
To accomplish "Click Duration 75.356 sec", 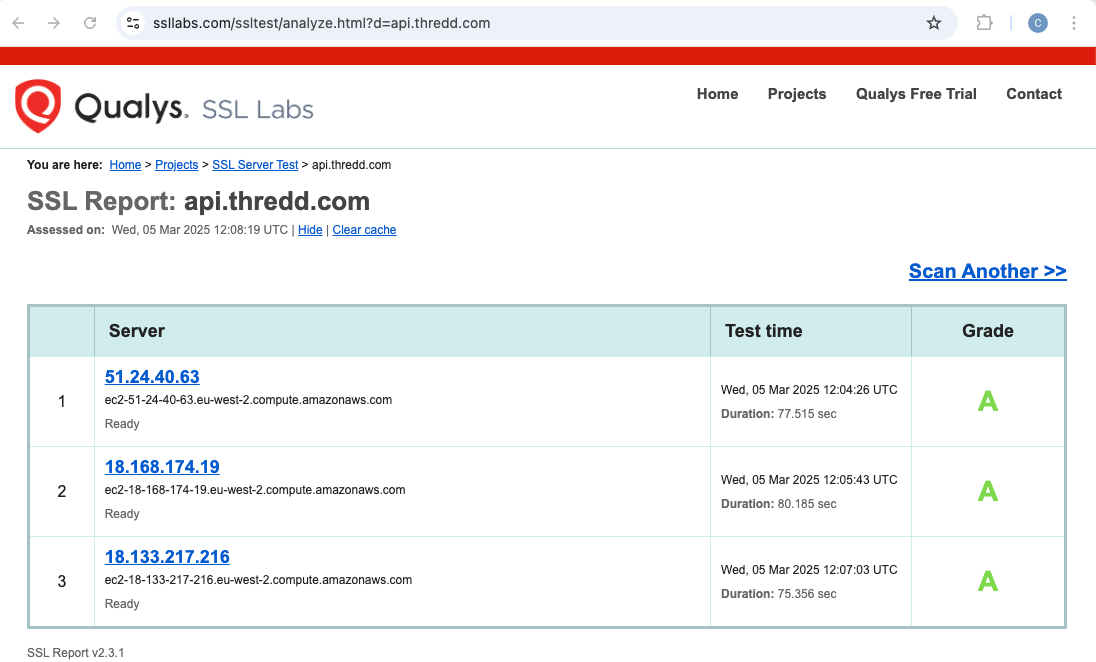I will [779, 594].
